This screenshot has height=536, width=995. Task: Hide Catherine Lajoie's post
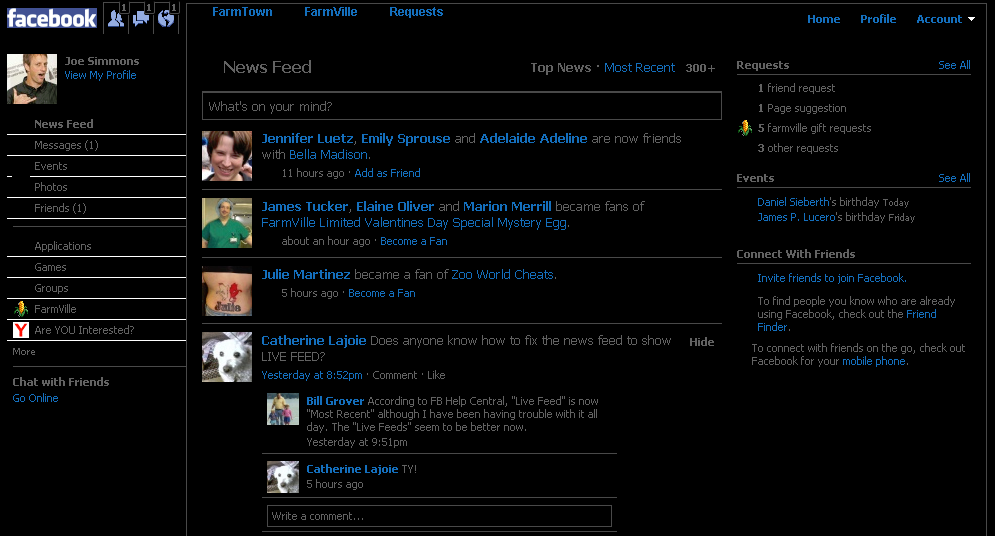point(702,342)
